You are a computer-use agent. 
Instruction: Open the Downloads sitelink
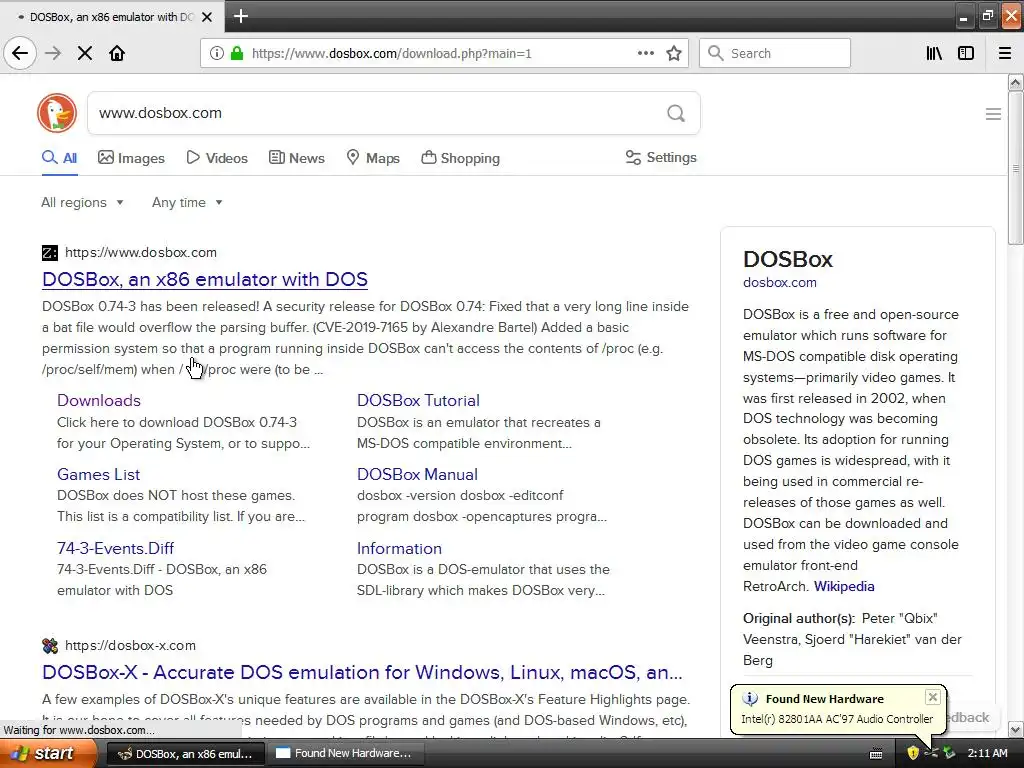pyautogui.click(x=99, y=400)
